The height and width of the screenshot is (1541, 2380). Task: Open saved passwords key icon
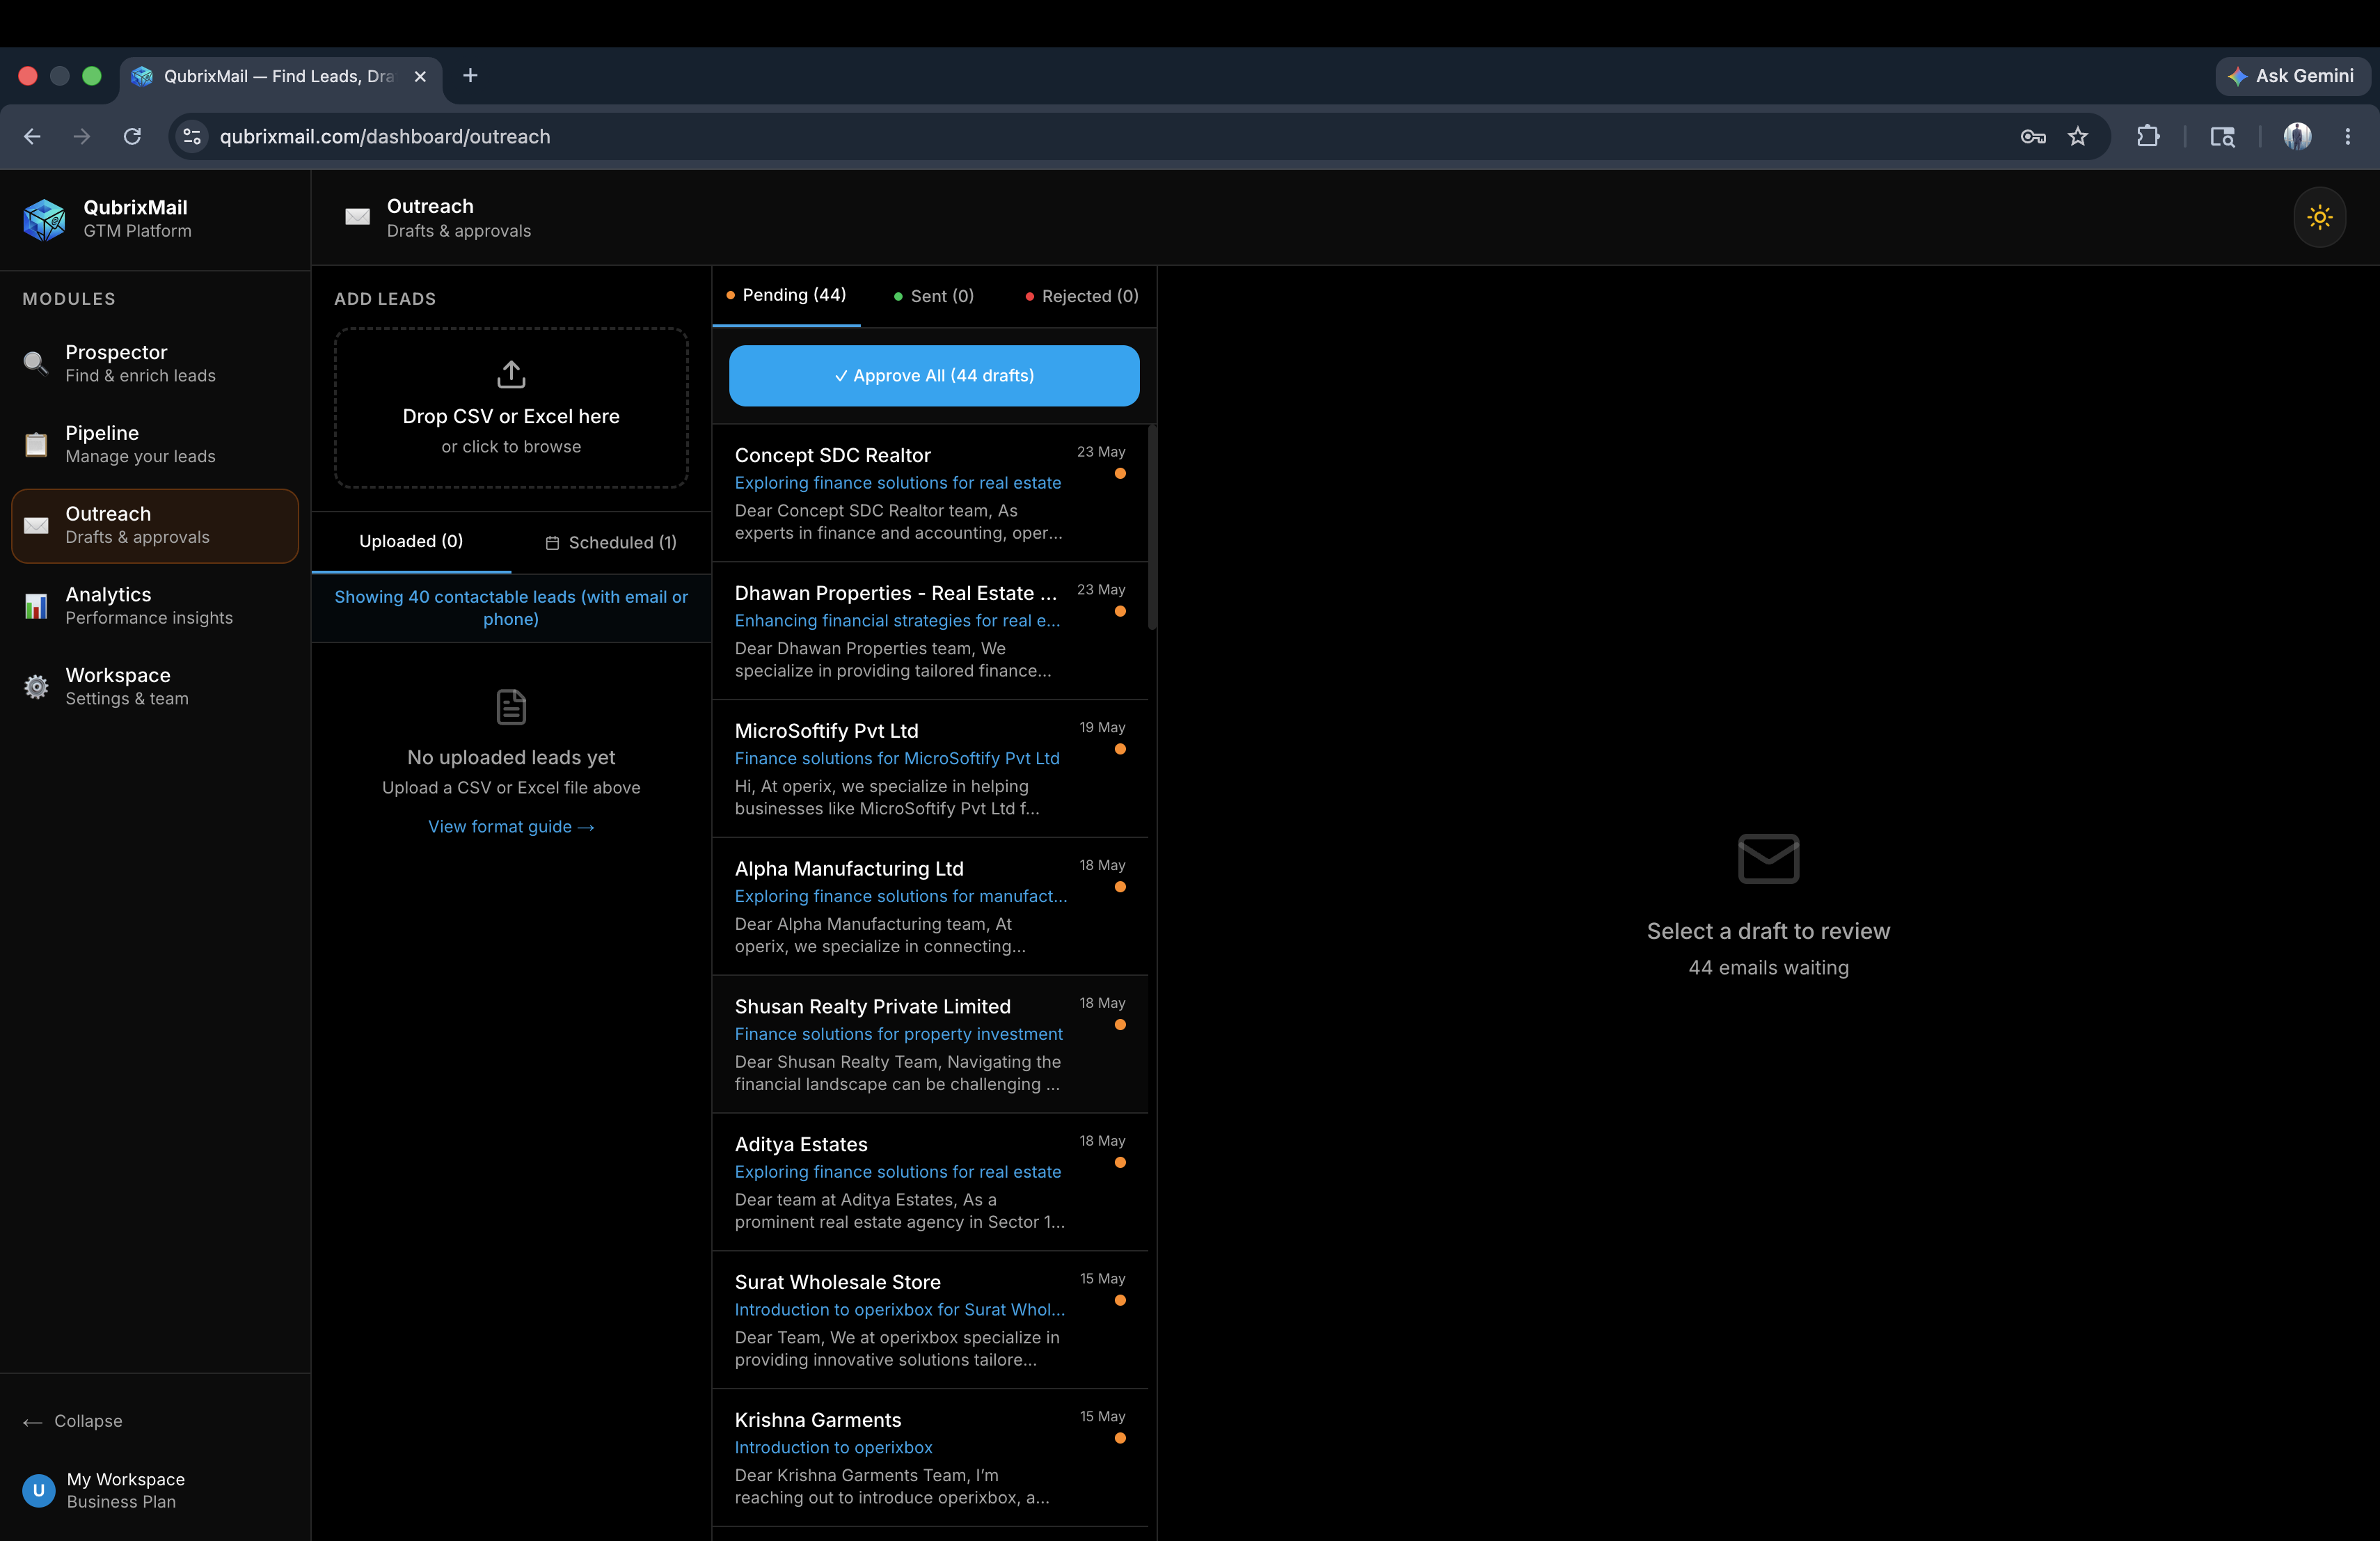coord(2032,136)
